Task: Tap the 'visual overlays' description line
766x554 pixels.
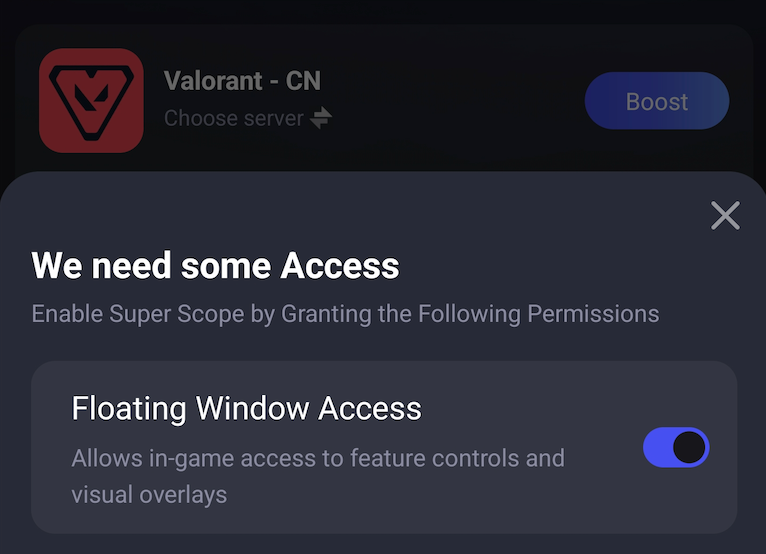Action: coord(149,494)
